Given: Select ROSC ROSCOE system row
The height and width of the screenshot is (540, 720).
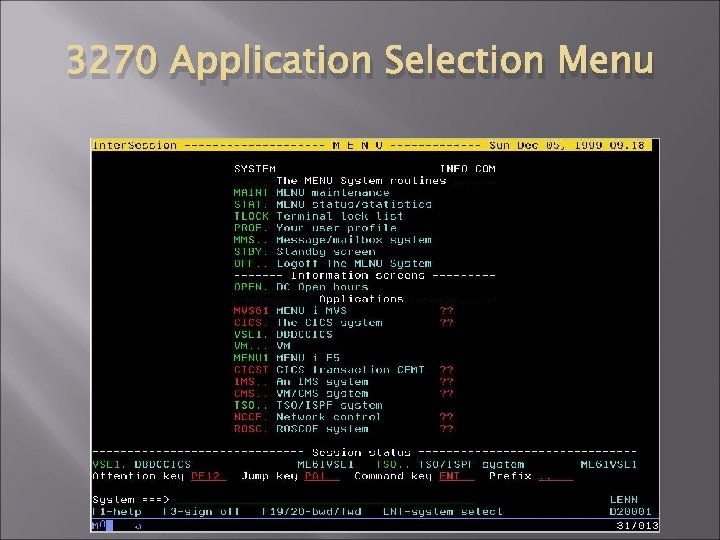Looking at the screenshot, I should (x=343, y=429).
